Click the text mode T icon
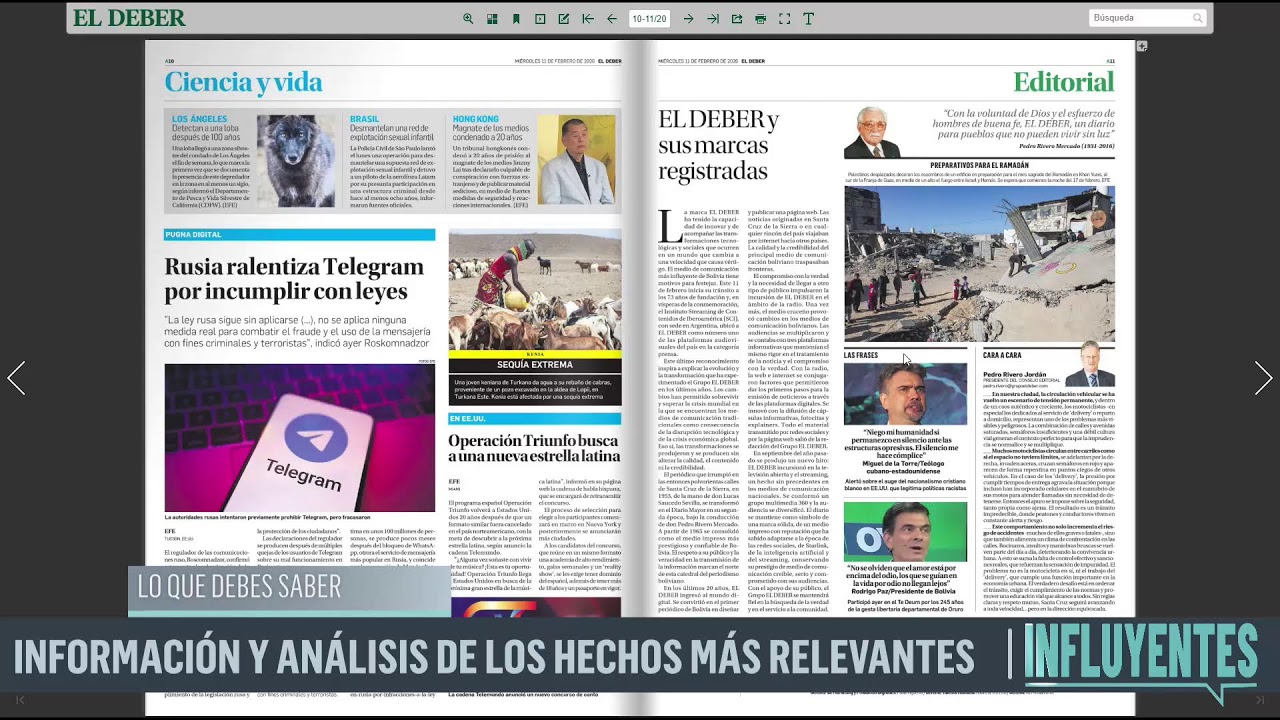 (808, 18)
